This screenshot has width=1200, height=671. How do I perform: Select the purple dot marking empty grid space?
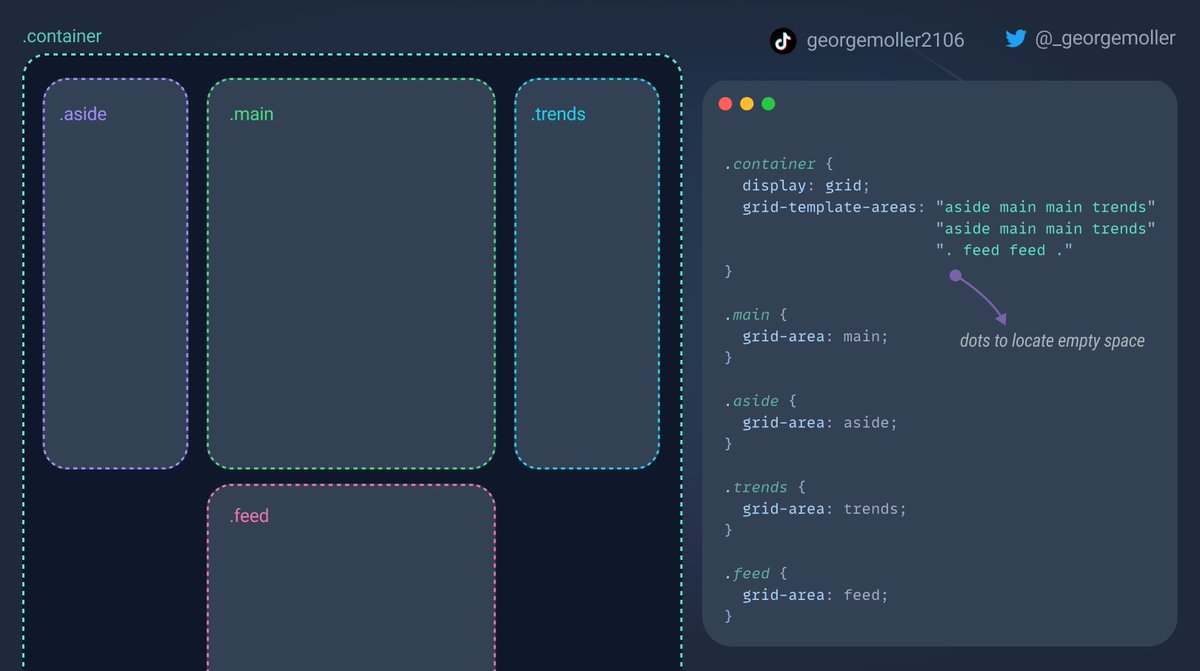coord(956,277)
